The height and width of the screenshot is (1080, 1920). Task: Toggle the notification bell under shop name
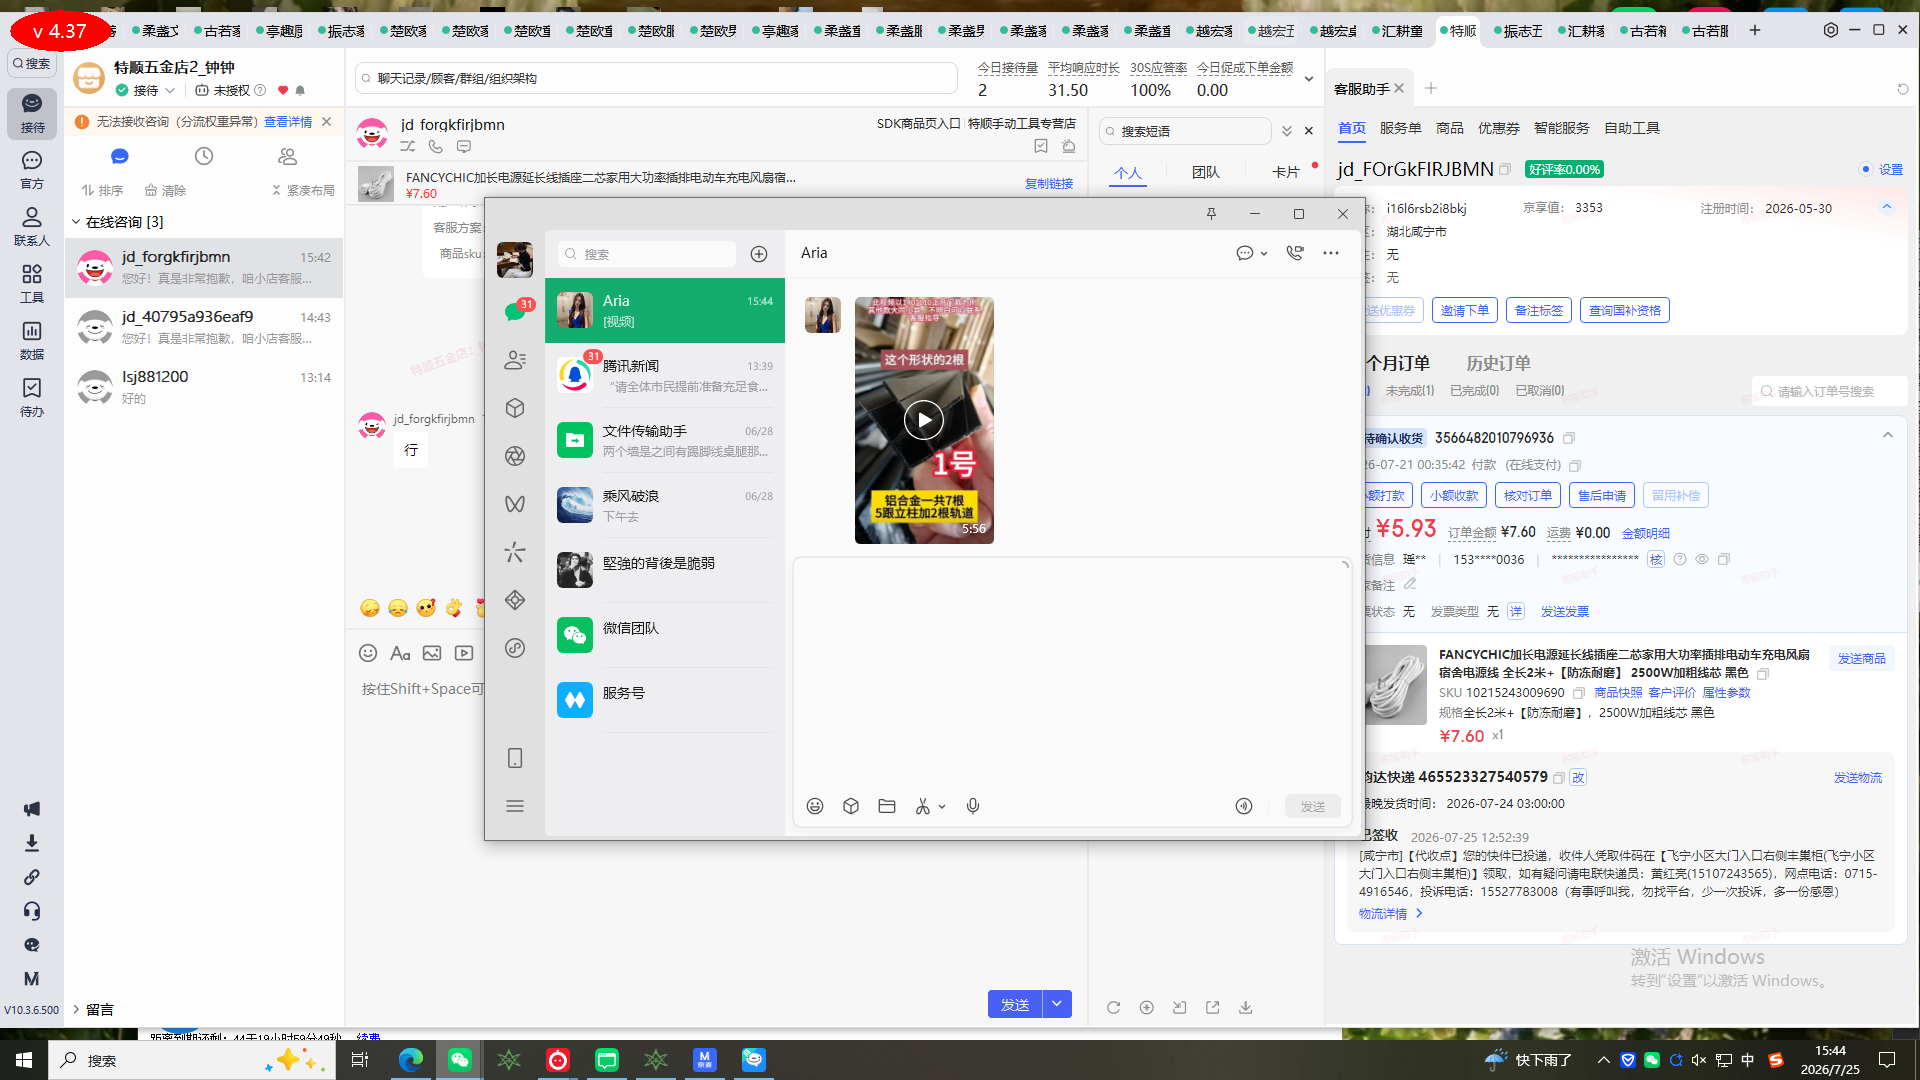pyautogui.click(x=300, y=90)
